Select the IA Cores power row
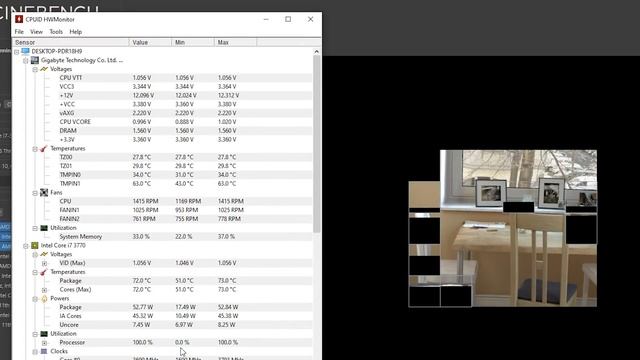Screen dimensions: 640x360 [162, 316]
